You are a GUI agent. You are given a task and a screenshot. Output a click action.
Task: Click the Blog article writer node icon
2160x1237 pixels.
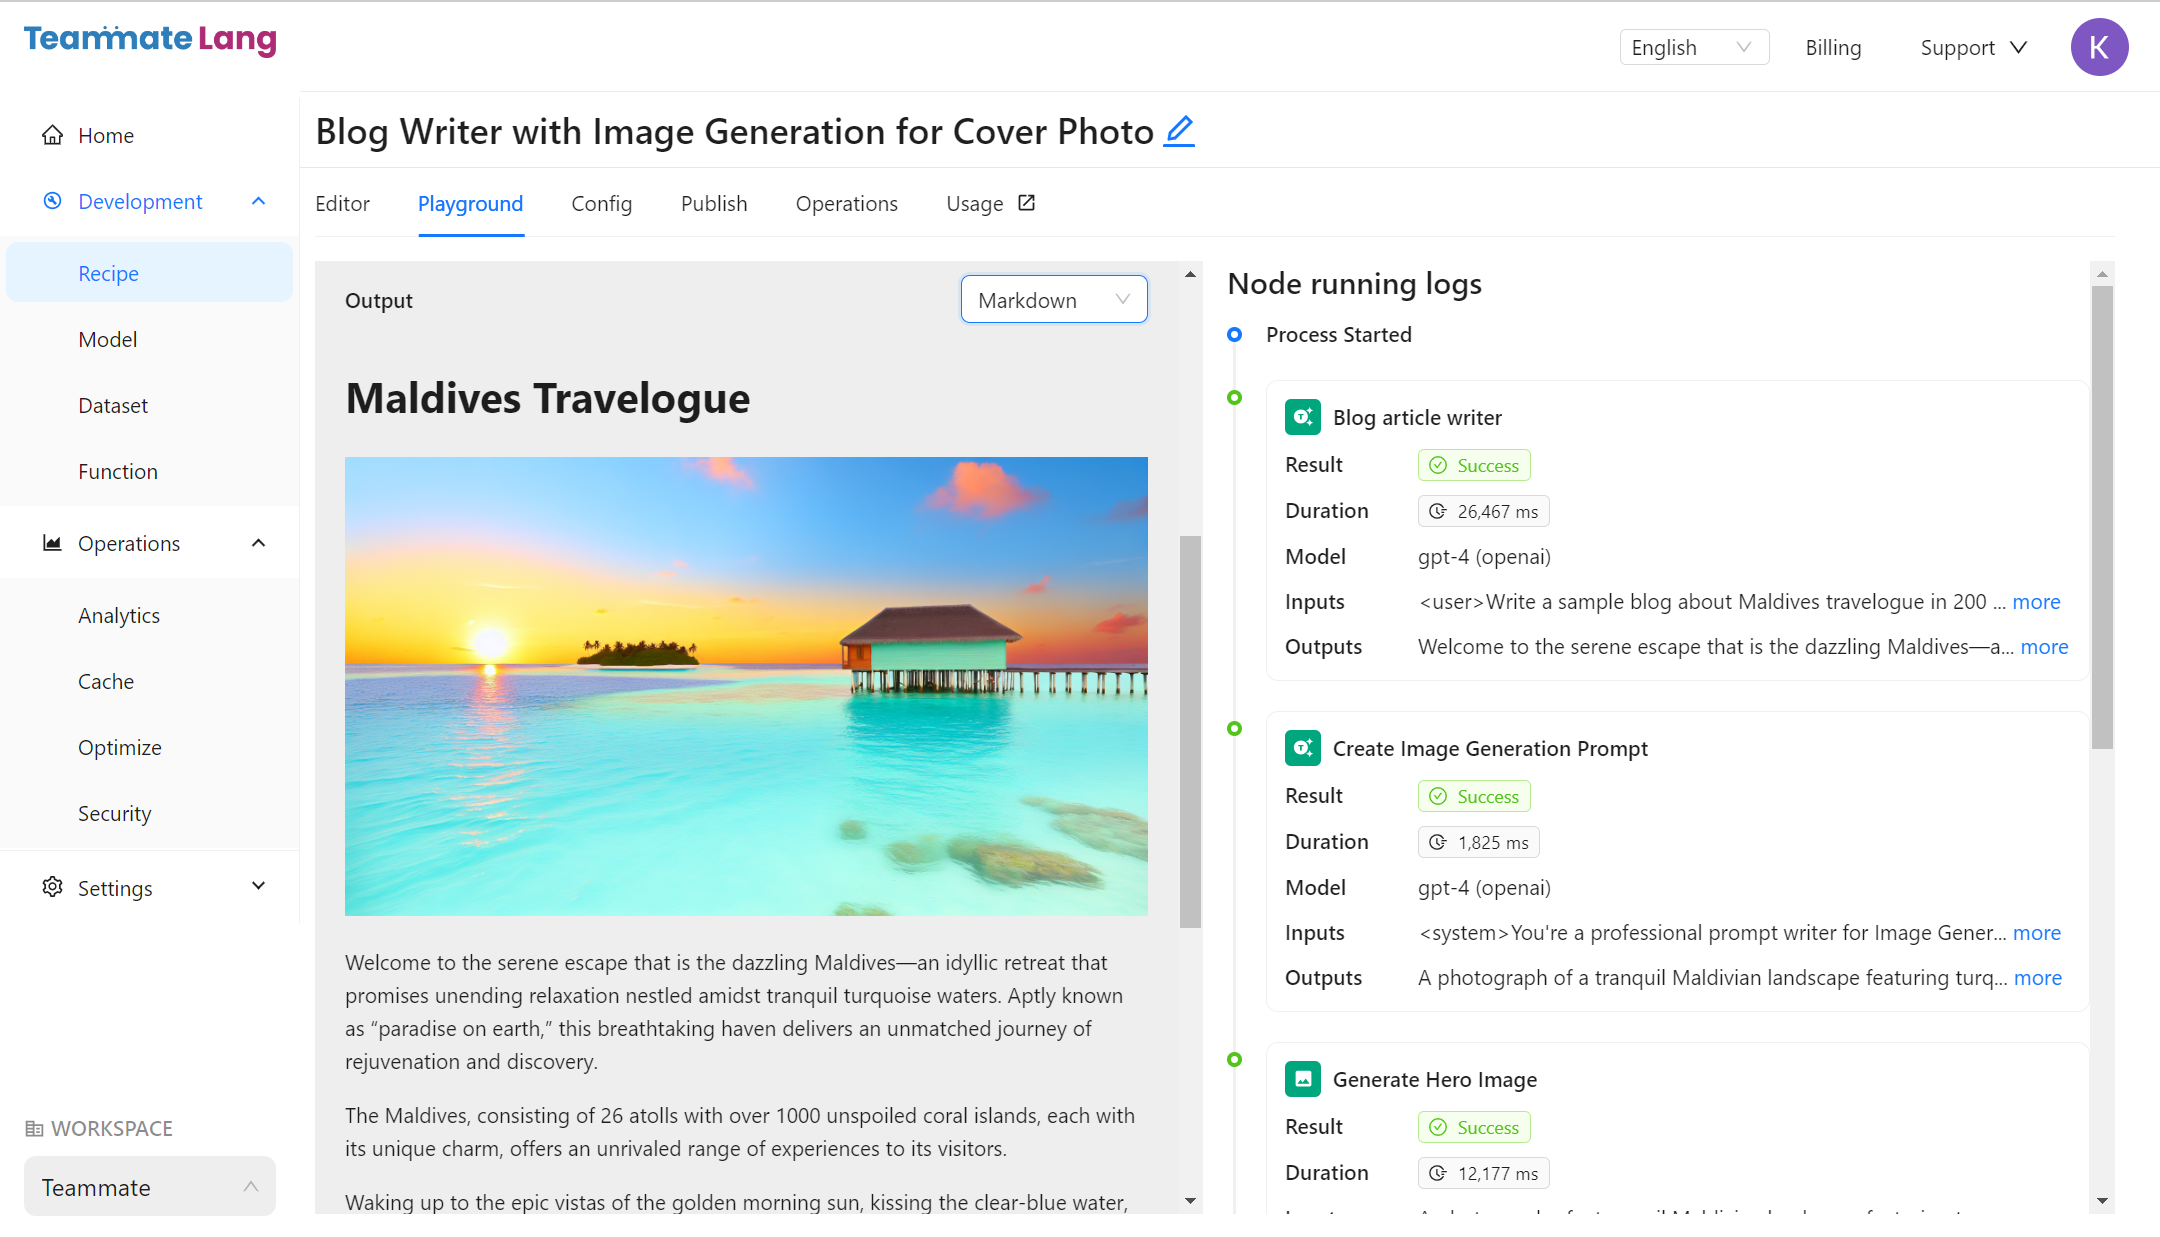[1302, 417]
